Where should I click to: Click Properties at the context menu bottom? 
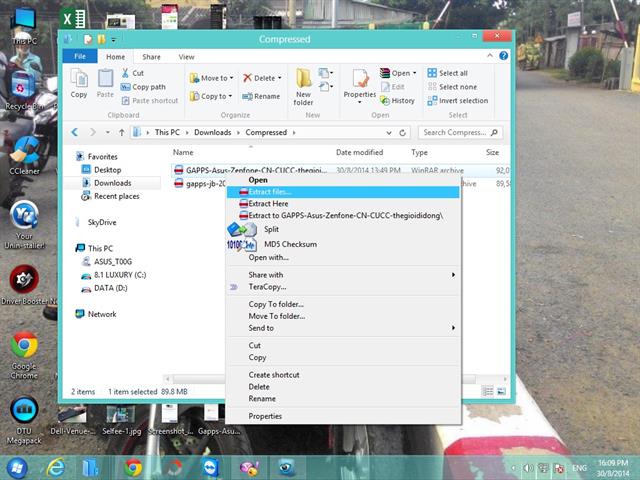click(x=343, y=416)
